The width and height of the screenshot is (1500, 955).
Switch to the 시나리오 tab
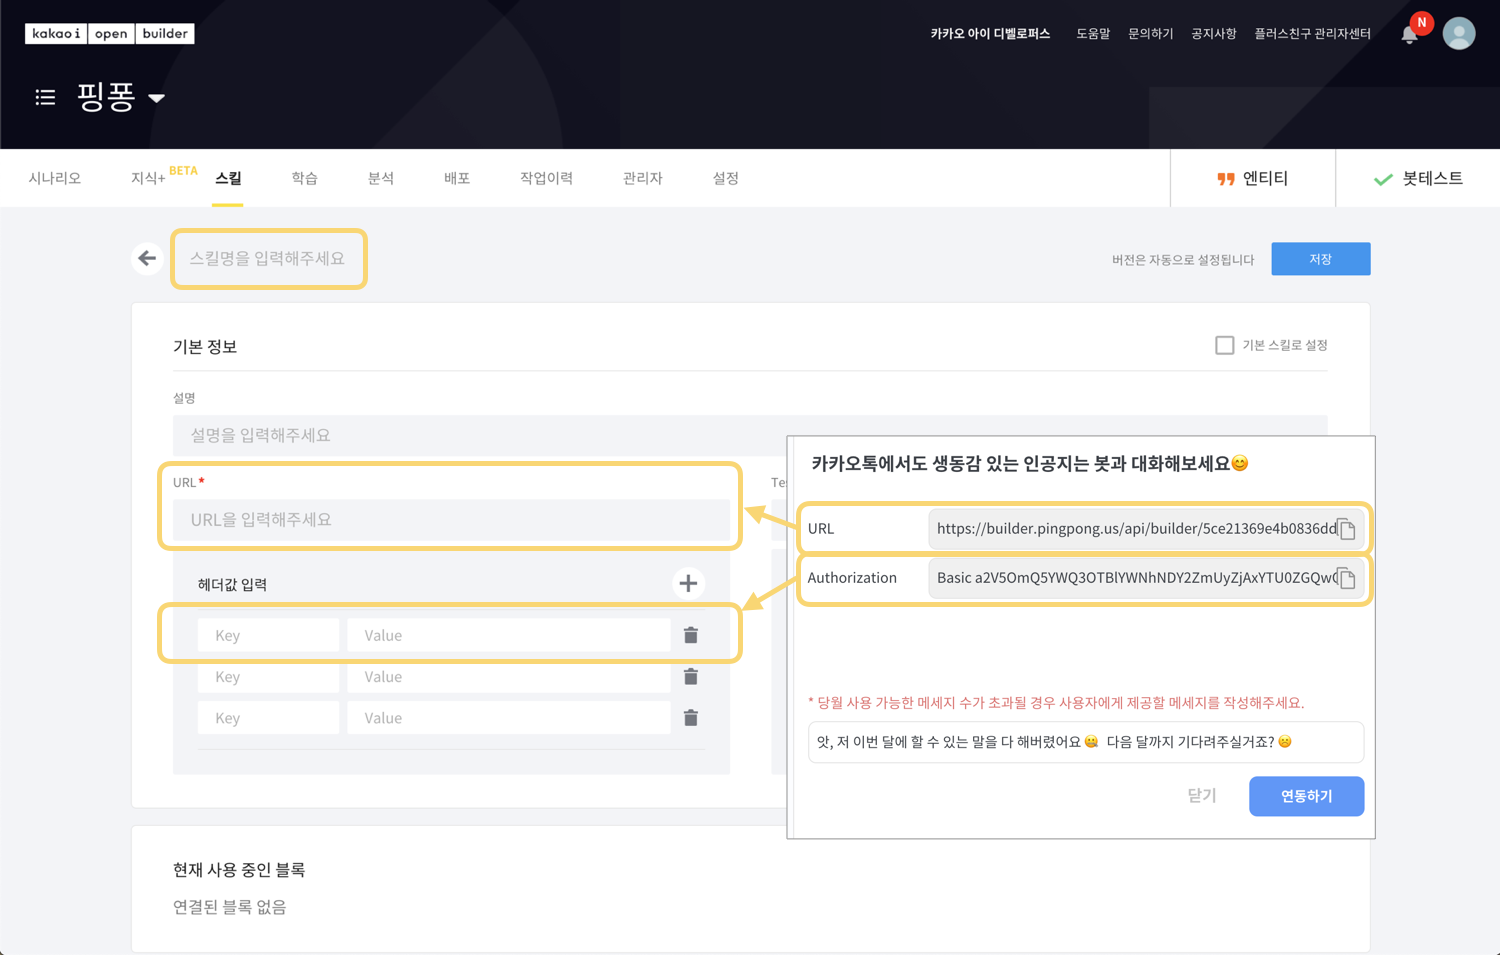[55, 178]
